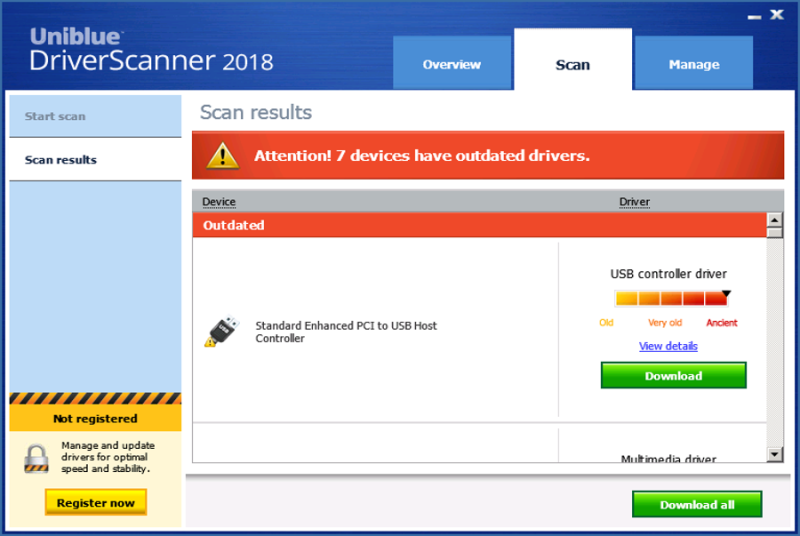Click the scrollbar down arrow
Image resolution: width=800 pixels, height=536 pixels.
pos(774,454)
